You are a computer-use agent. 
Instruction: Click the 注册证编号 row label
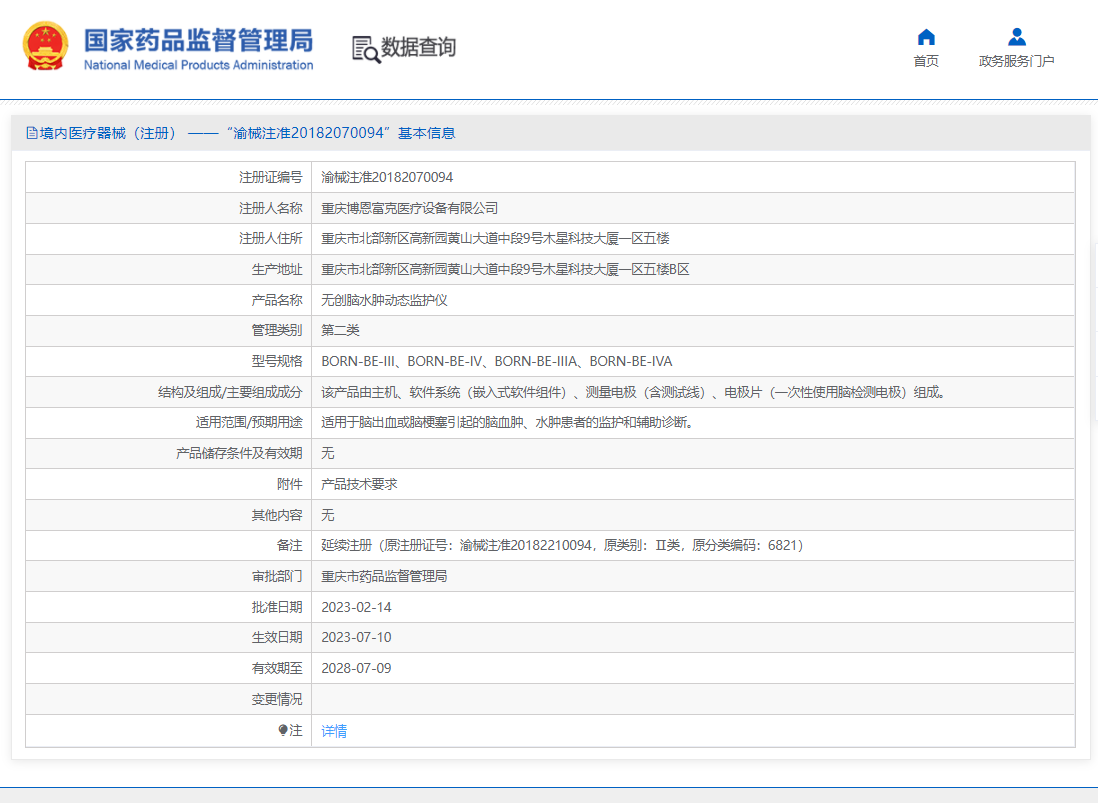click(270, 177)
